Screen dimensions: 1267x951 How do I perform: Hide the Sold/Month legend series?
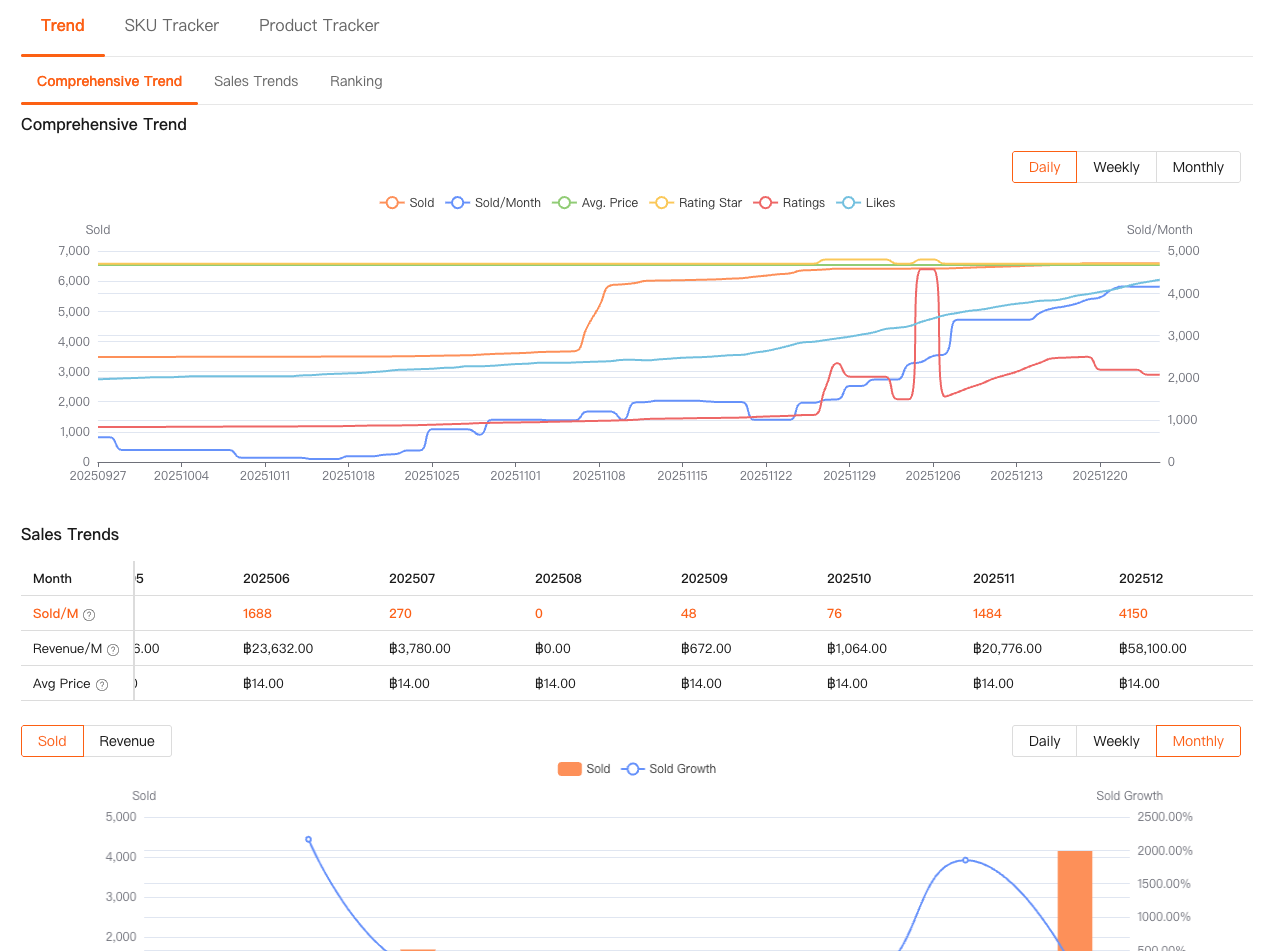[x=458, y=203]
